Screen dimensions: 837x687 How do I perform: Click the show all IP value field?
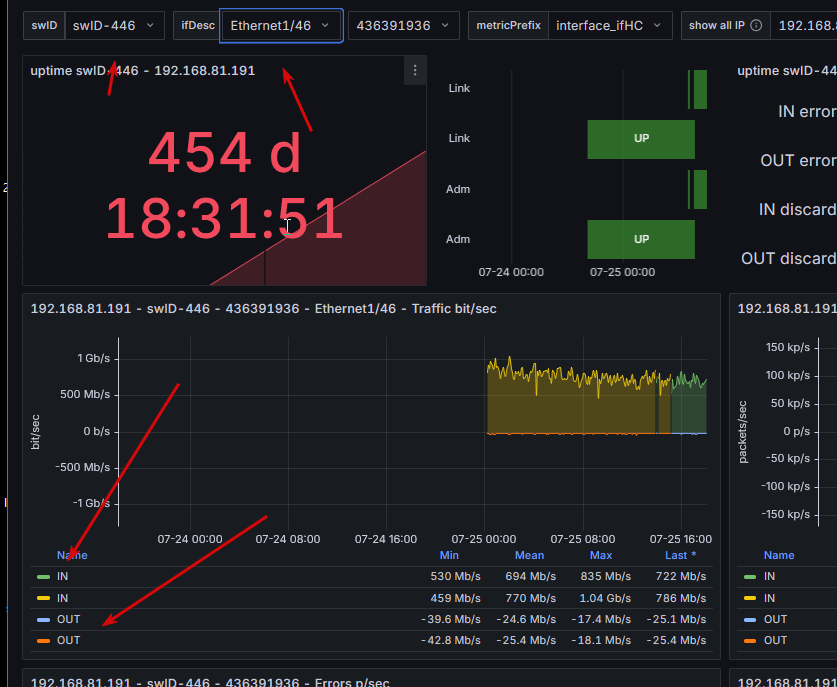(804, 26)
